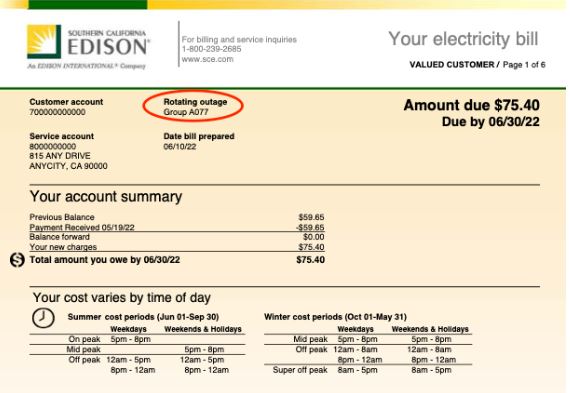Click the dollar sign icon beside total amount
This screenshot has height=393, width=570.
pos(17,260)
